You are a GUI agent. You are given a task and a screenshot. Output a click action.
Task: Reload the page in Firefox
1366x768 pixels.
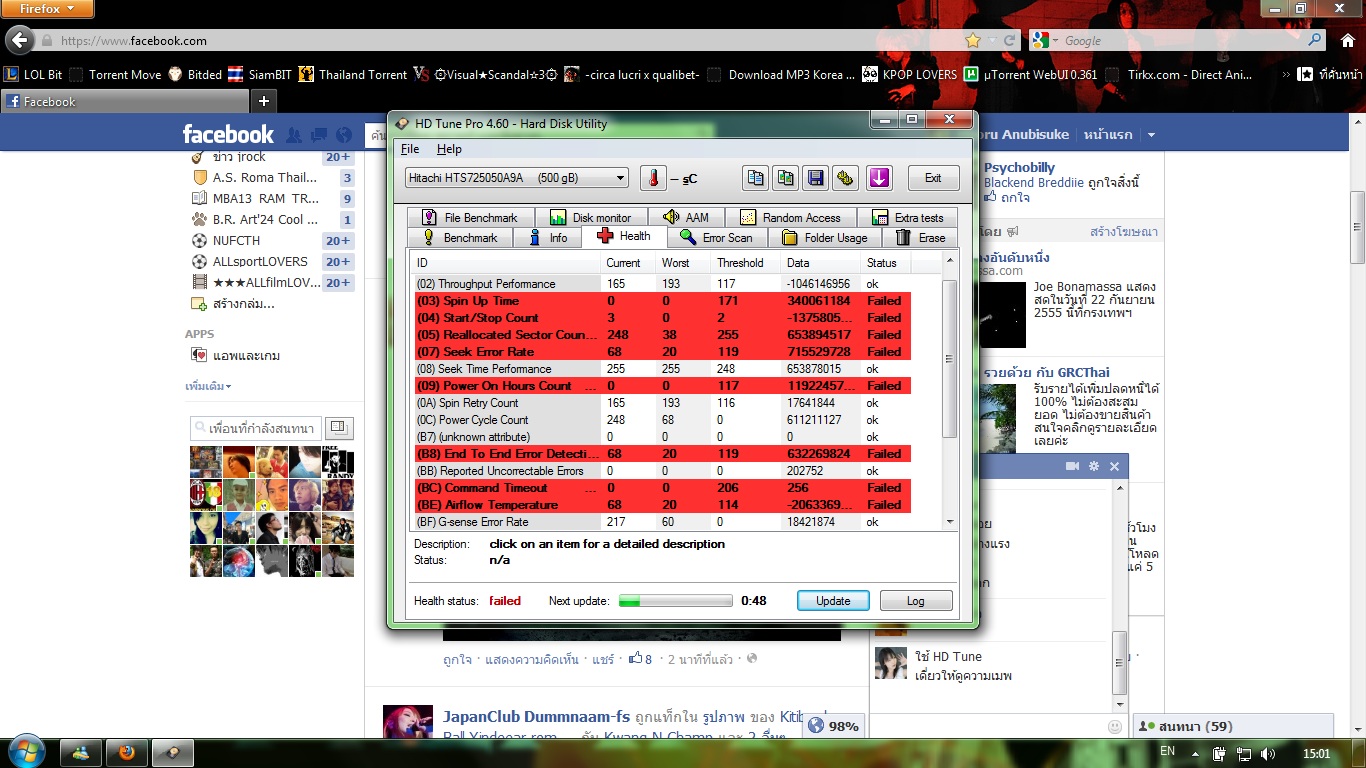1009,41
